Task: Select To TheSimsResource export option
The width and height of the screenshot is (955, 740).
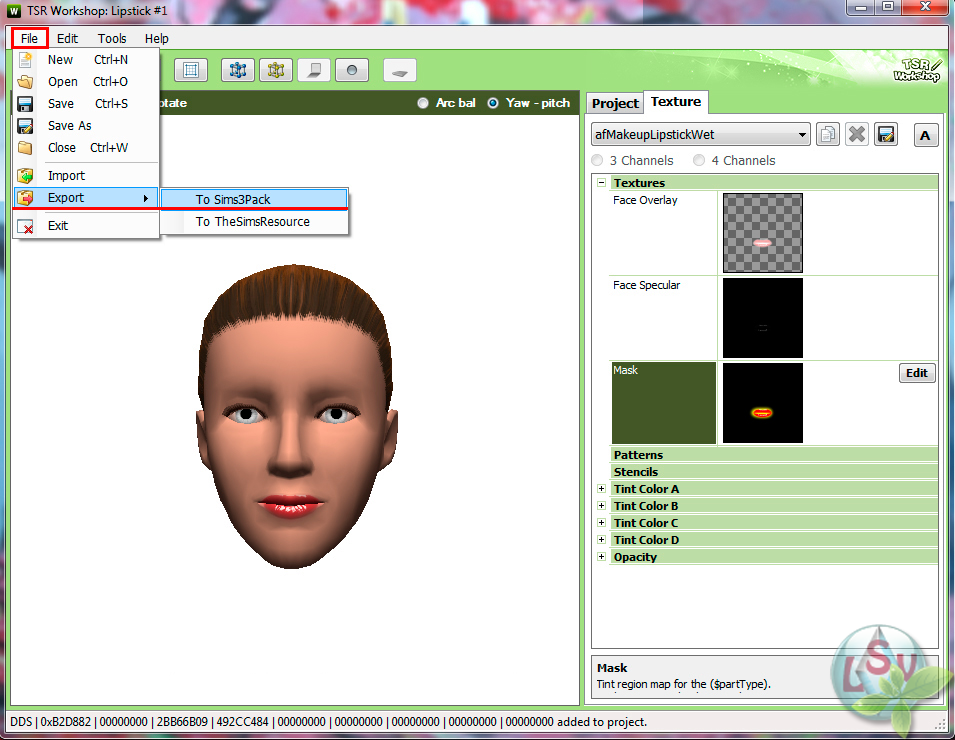Action: point(254,222)
